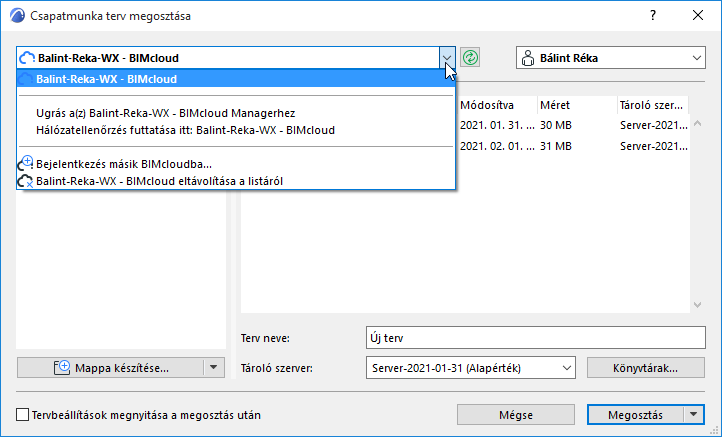This screenshot has height=437, width=722.
Task: Open the Tároló szerver dropdown
Action: [567, 368]
